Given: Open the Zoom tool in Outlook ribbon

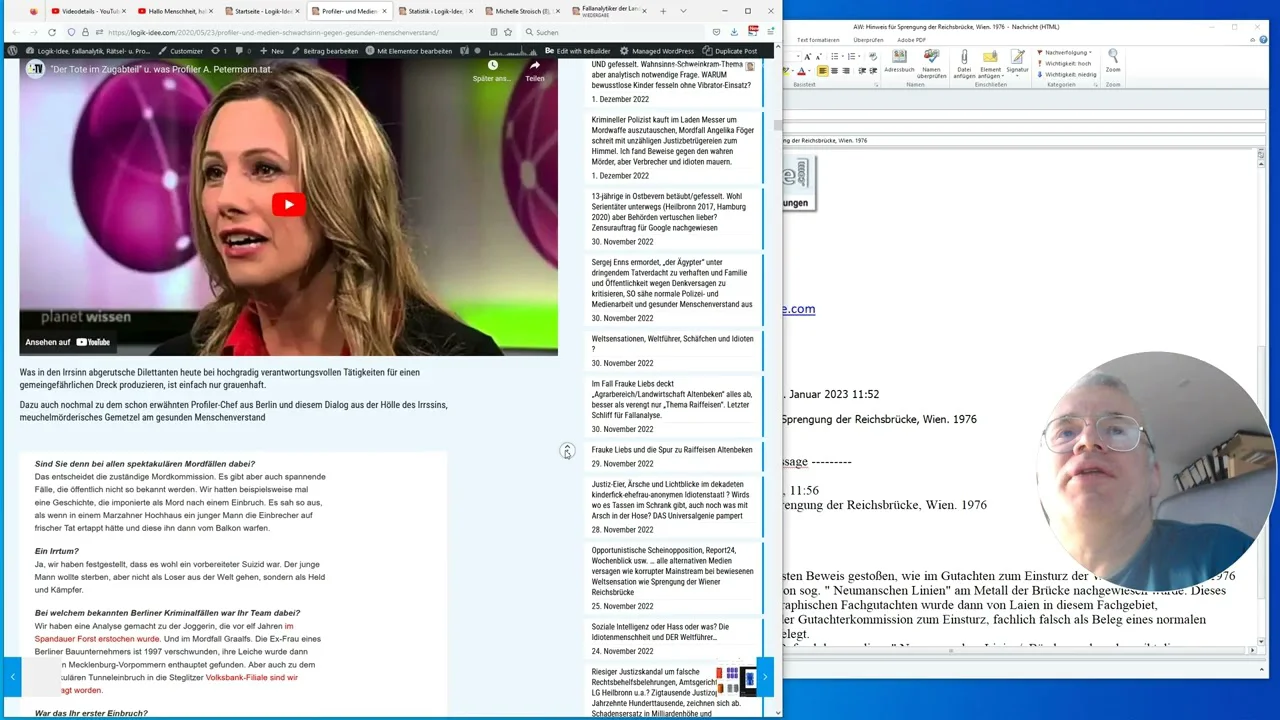Looking at the screenshot, I should click(x=1113, y=61).
